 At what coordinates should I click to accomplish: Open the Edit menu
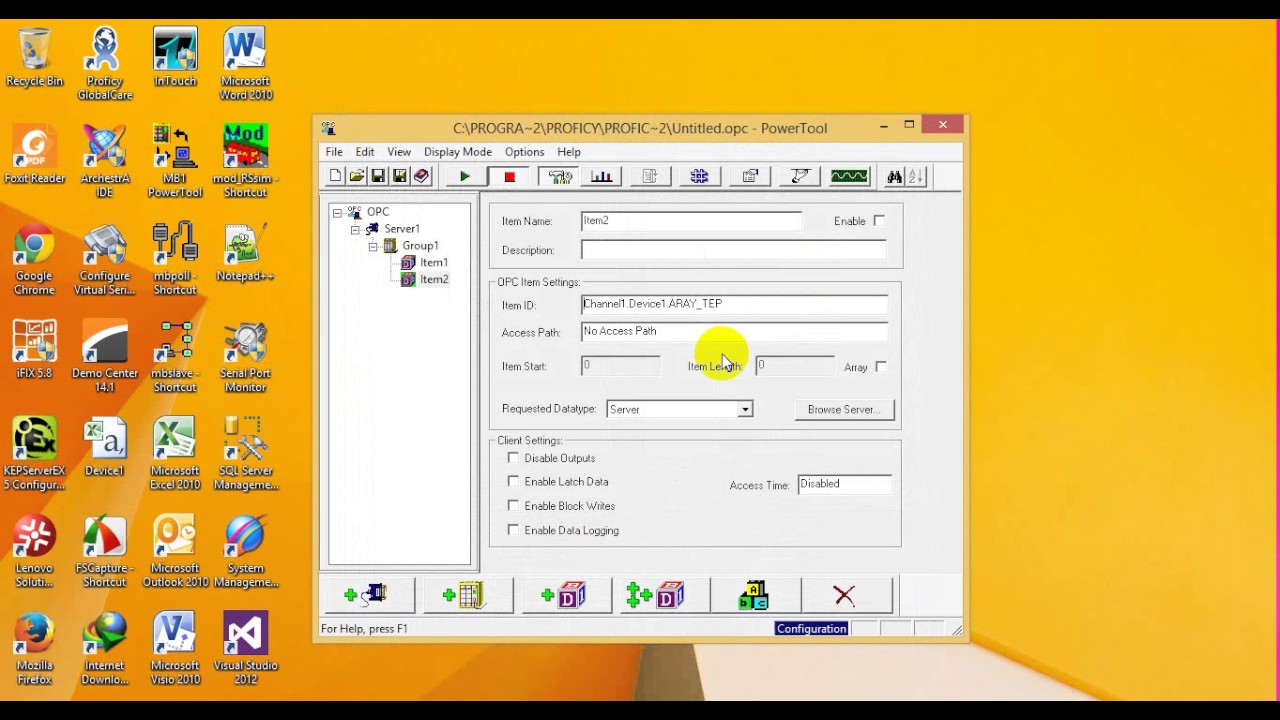[365, 152]
